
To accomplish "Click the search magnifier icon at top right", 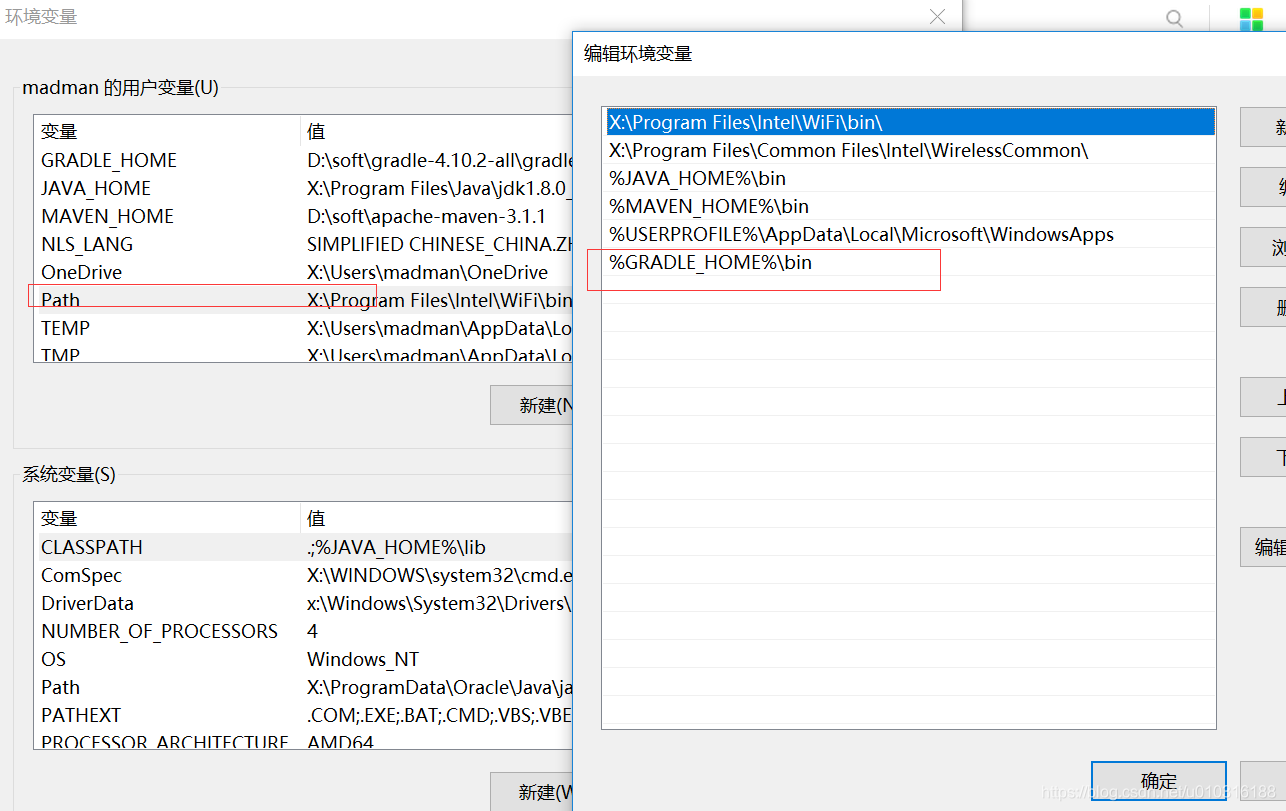I will [1175, 19].
